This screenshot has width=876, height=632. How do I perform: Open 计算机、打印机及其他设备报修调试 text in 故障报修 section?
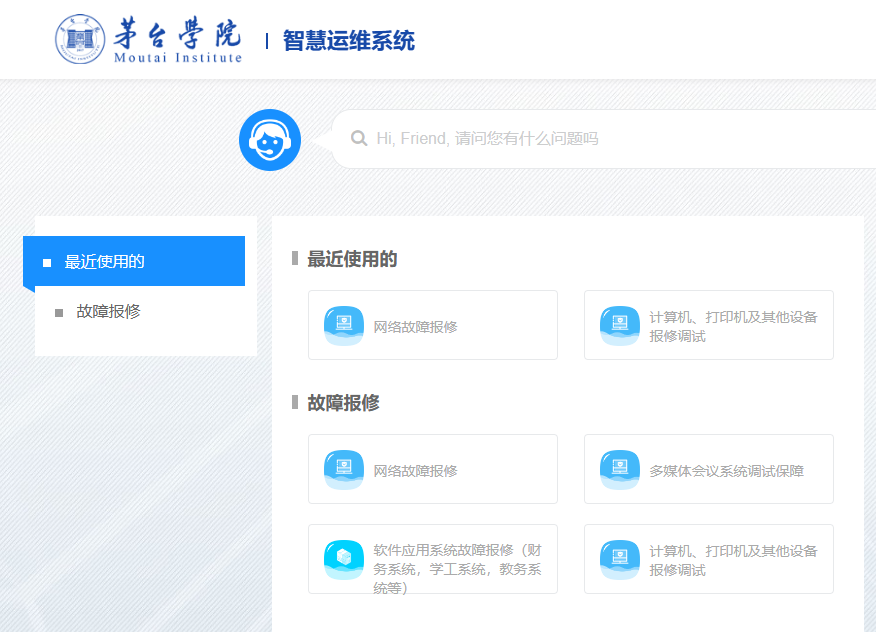coord(733,560)
